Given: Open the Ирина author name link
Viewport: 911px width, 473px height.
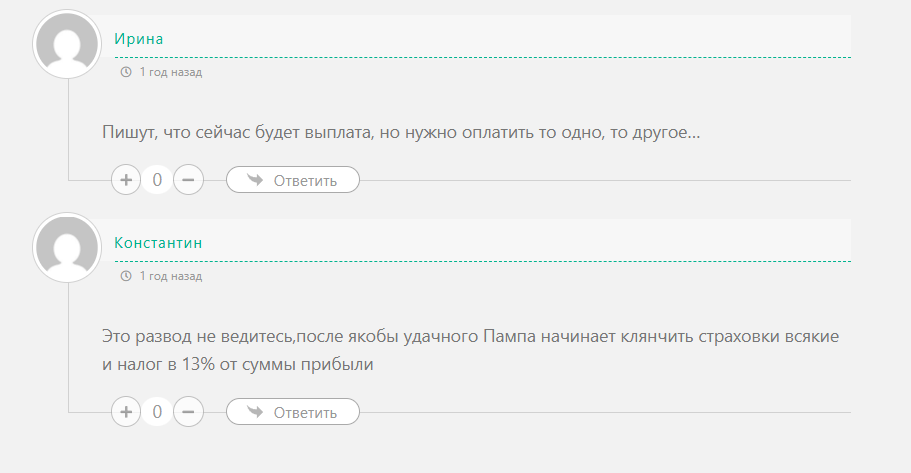Looking at the screenshot, I should (138, 39).
